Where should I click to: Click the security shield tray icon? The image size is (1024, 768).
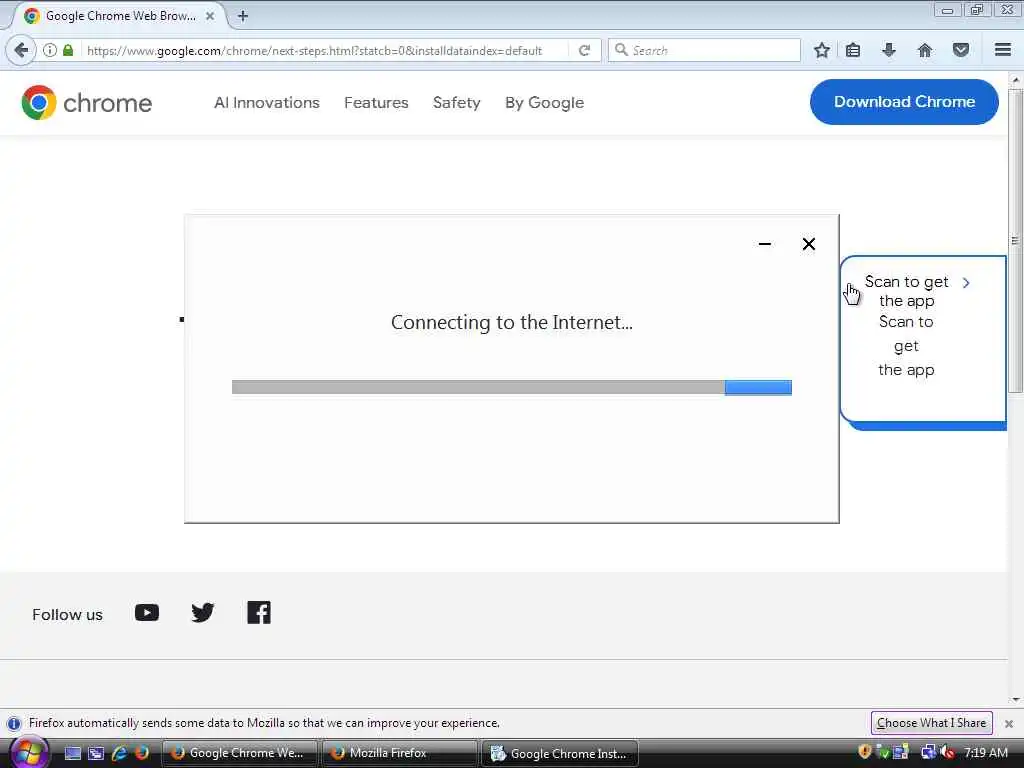(865, 752)
